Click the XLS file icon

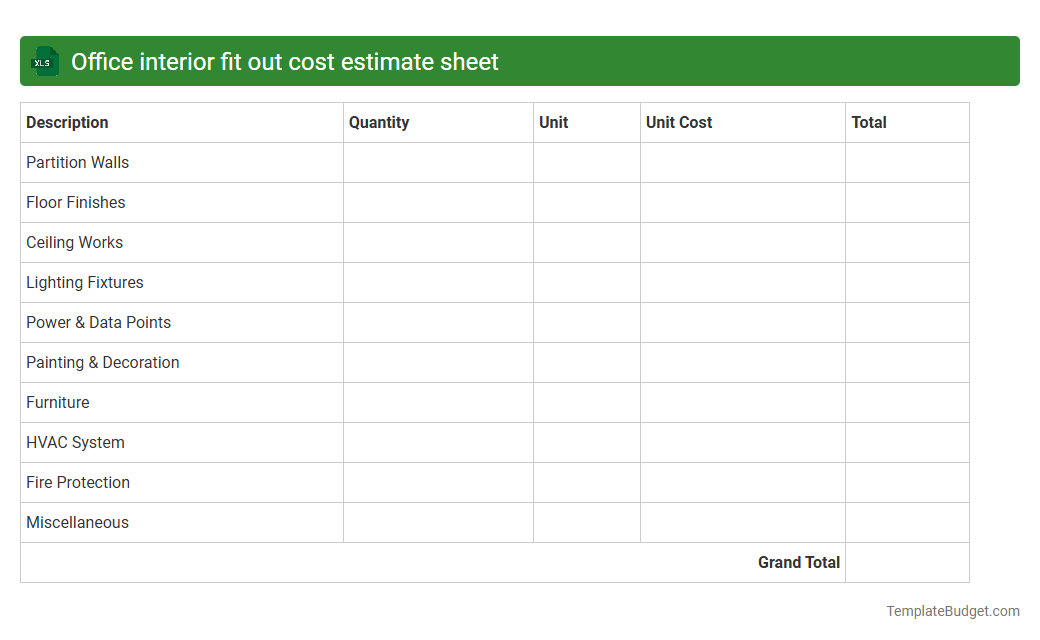(44, 61)
